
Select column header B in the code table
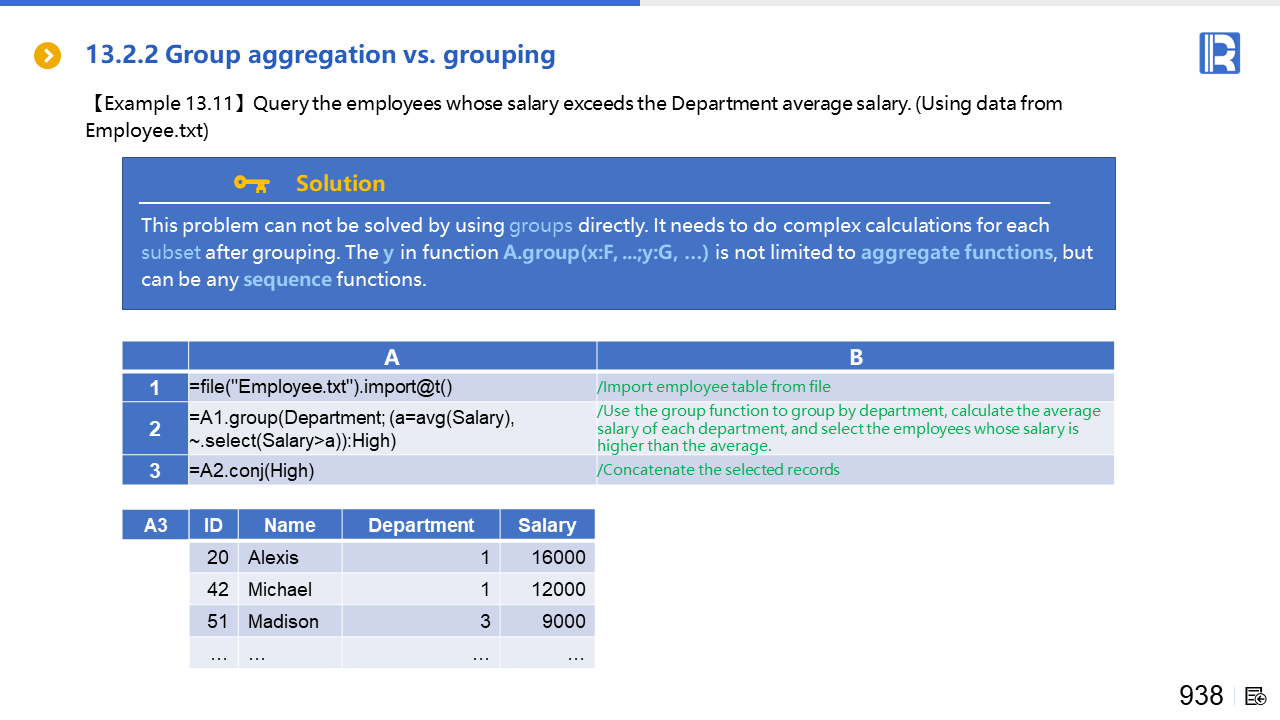(x=855, y=357)
